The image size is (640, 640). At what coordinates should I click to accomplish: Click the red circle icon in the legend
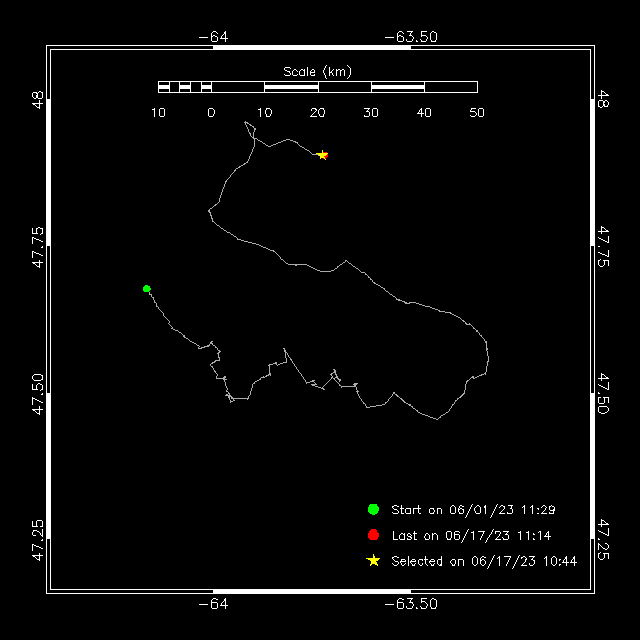point(373,535)
